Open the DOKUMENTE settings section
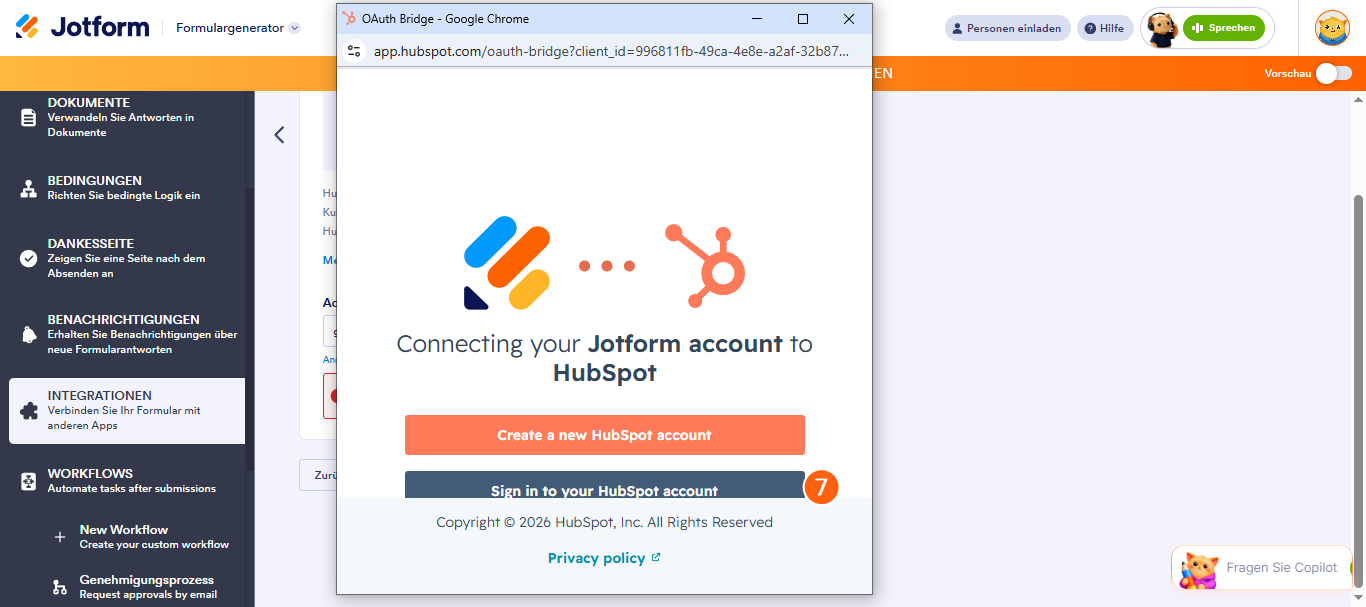1366x607 pixels. tap(127, 117)
